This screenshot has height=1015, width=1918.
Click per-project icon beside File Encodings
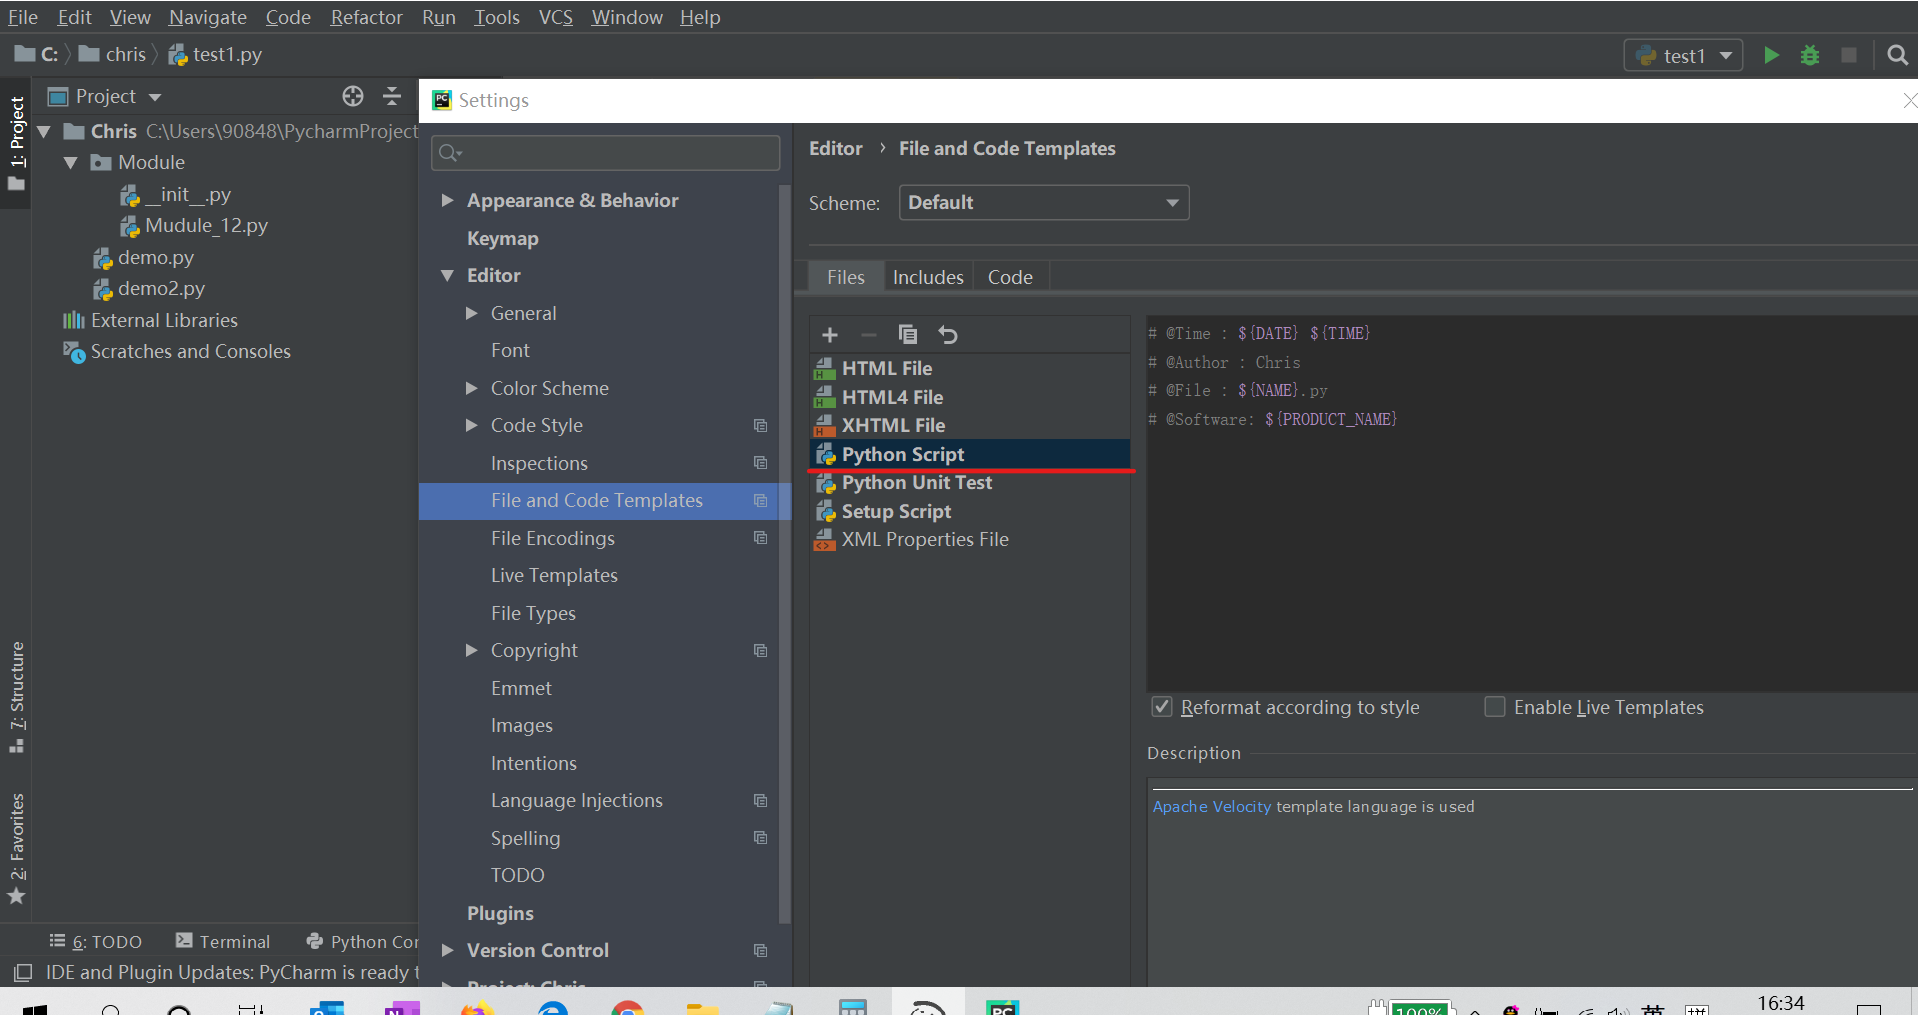click(x=760, y=538)
